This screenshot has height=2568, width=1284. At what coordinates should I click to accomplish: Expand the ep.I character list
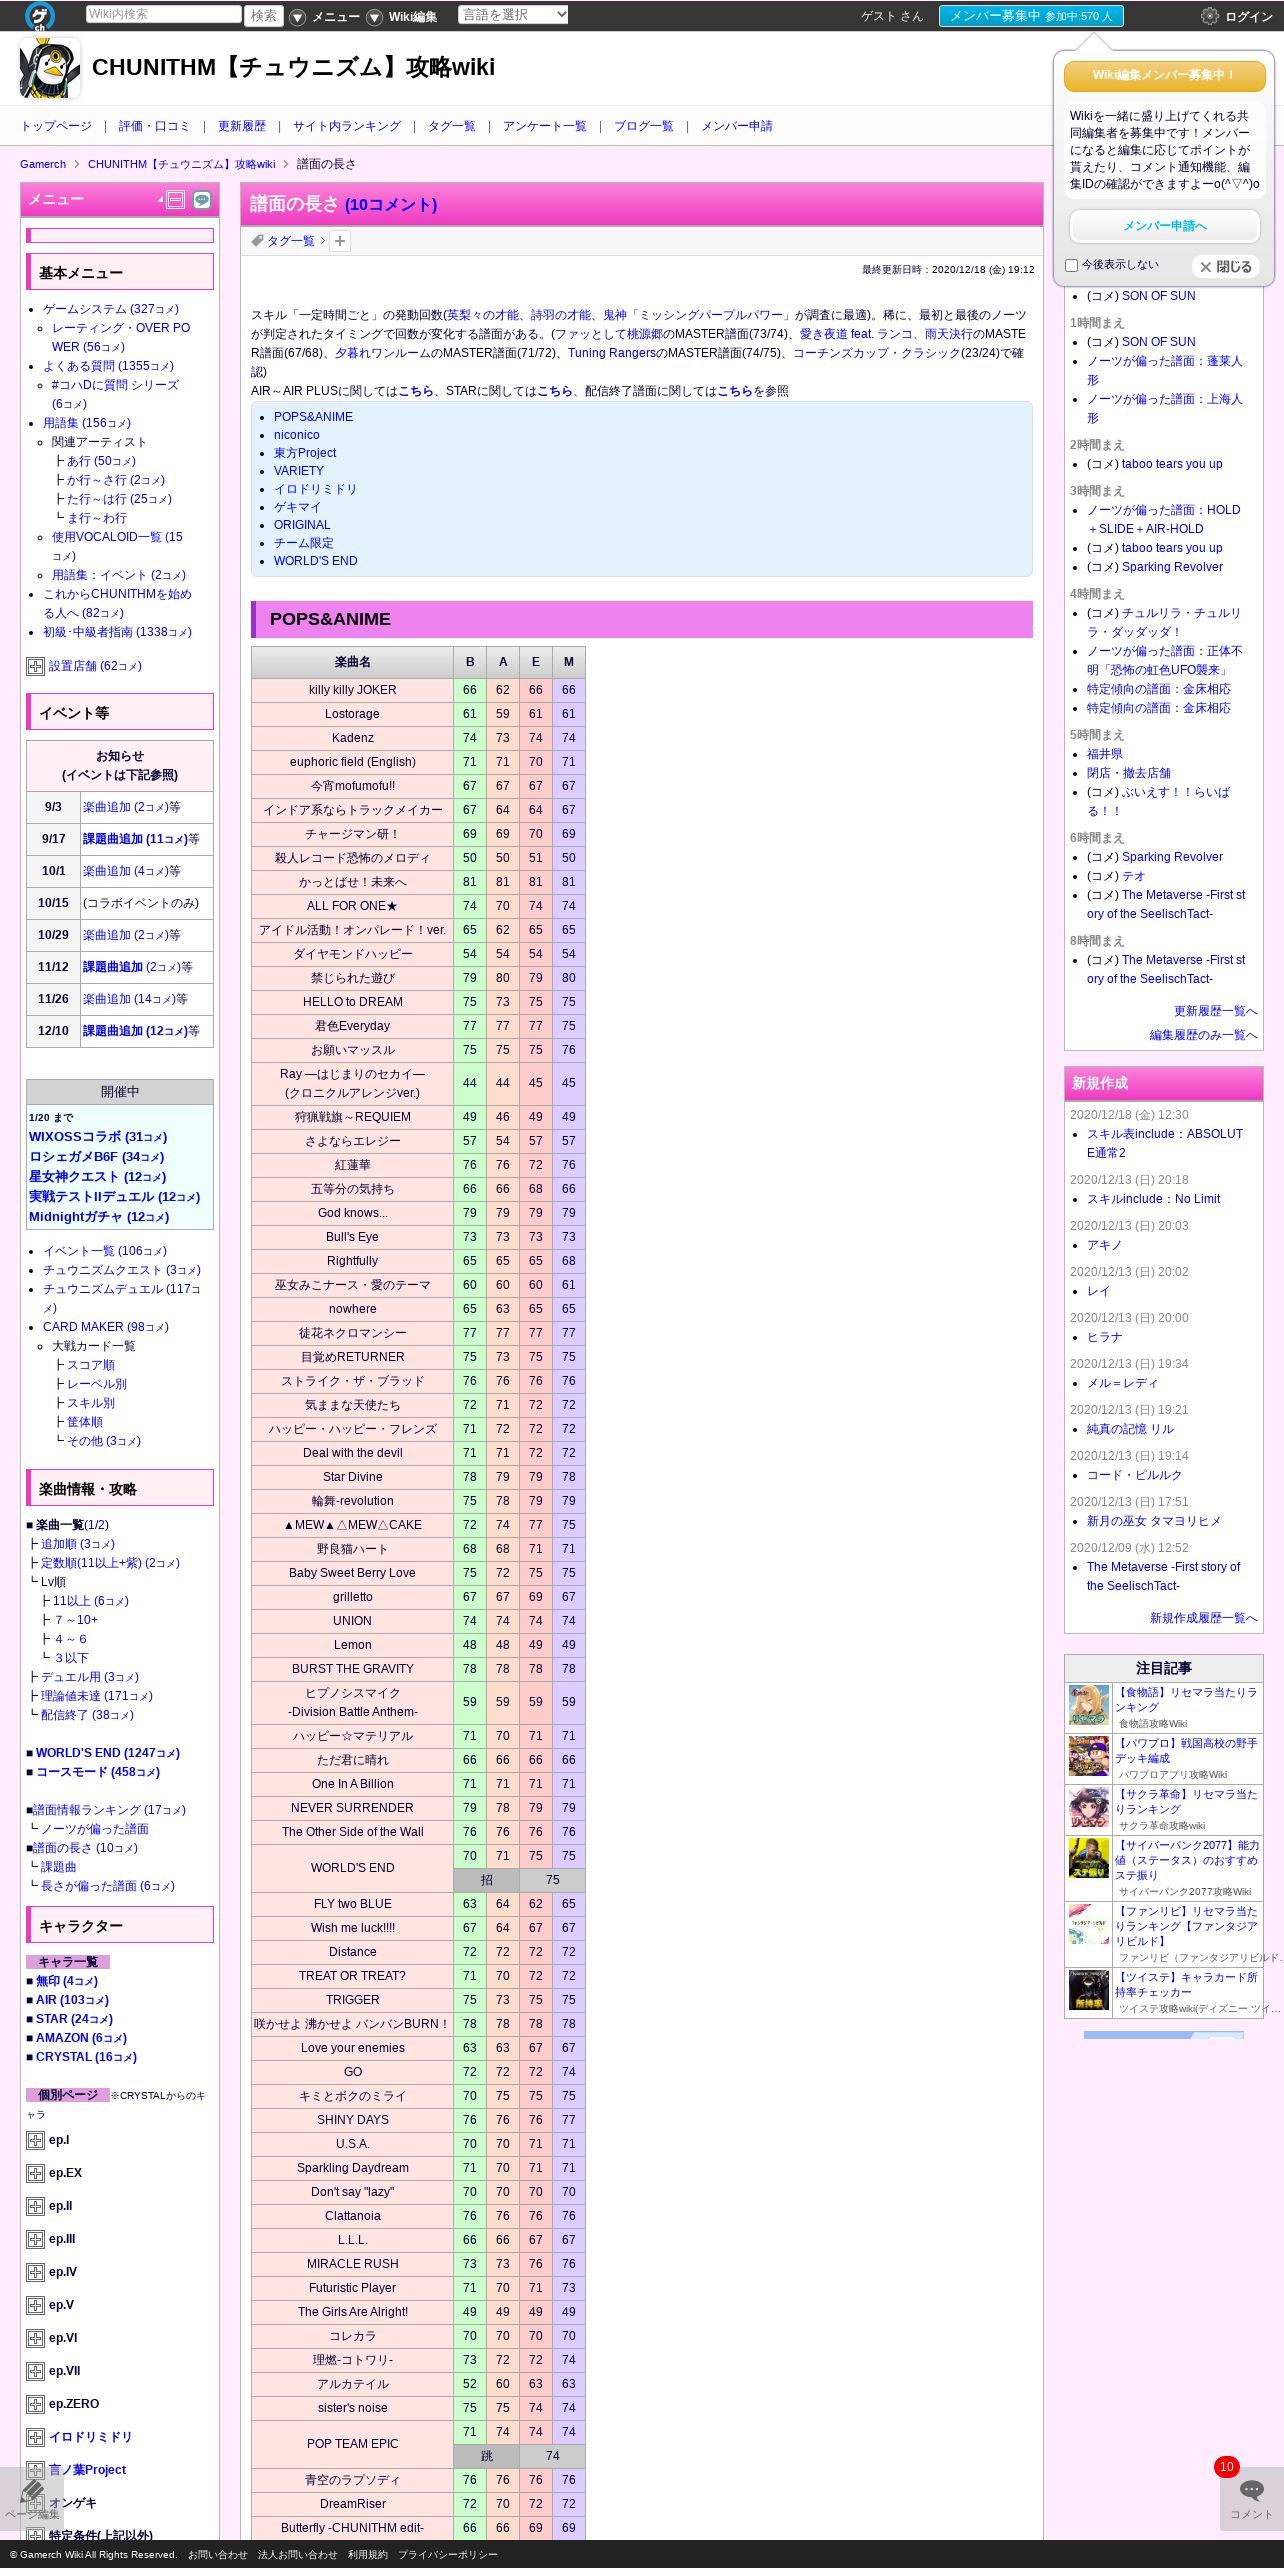tap(35, 2140)
